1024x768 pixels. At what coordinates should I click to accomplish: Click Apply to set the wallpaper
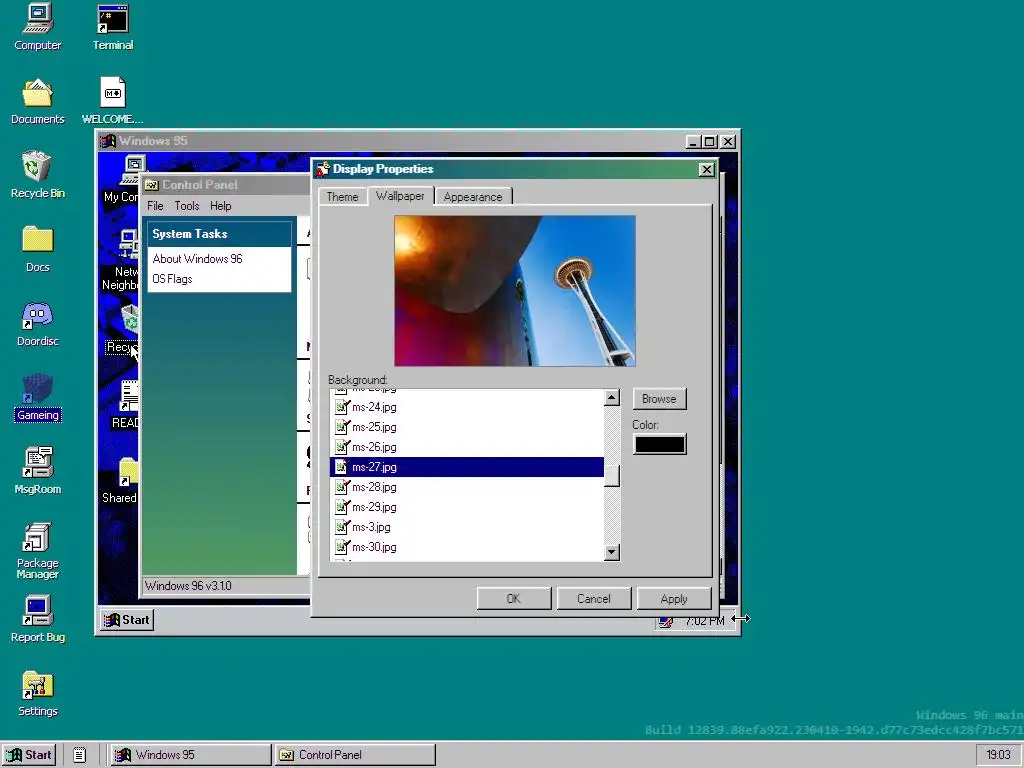coord(674,599)
